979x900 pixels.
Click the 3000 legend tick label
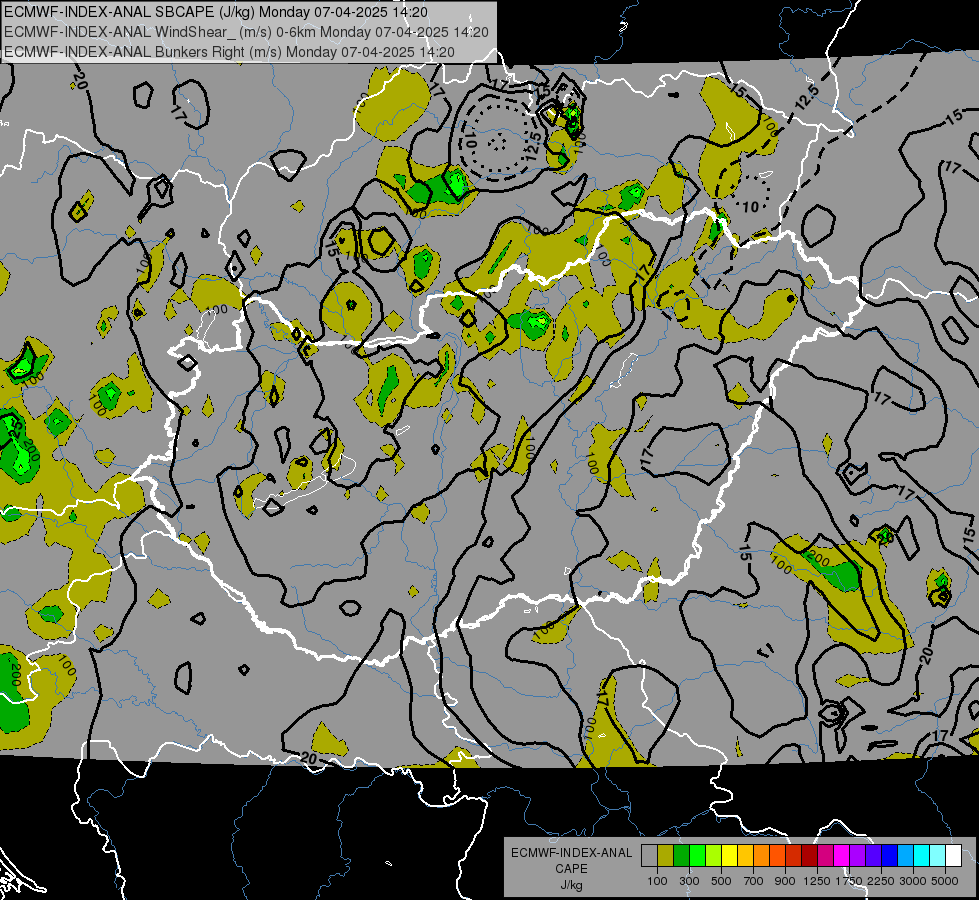913,881
